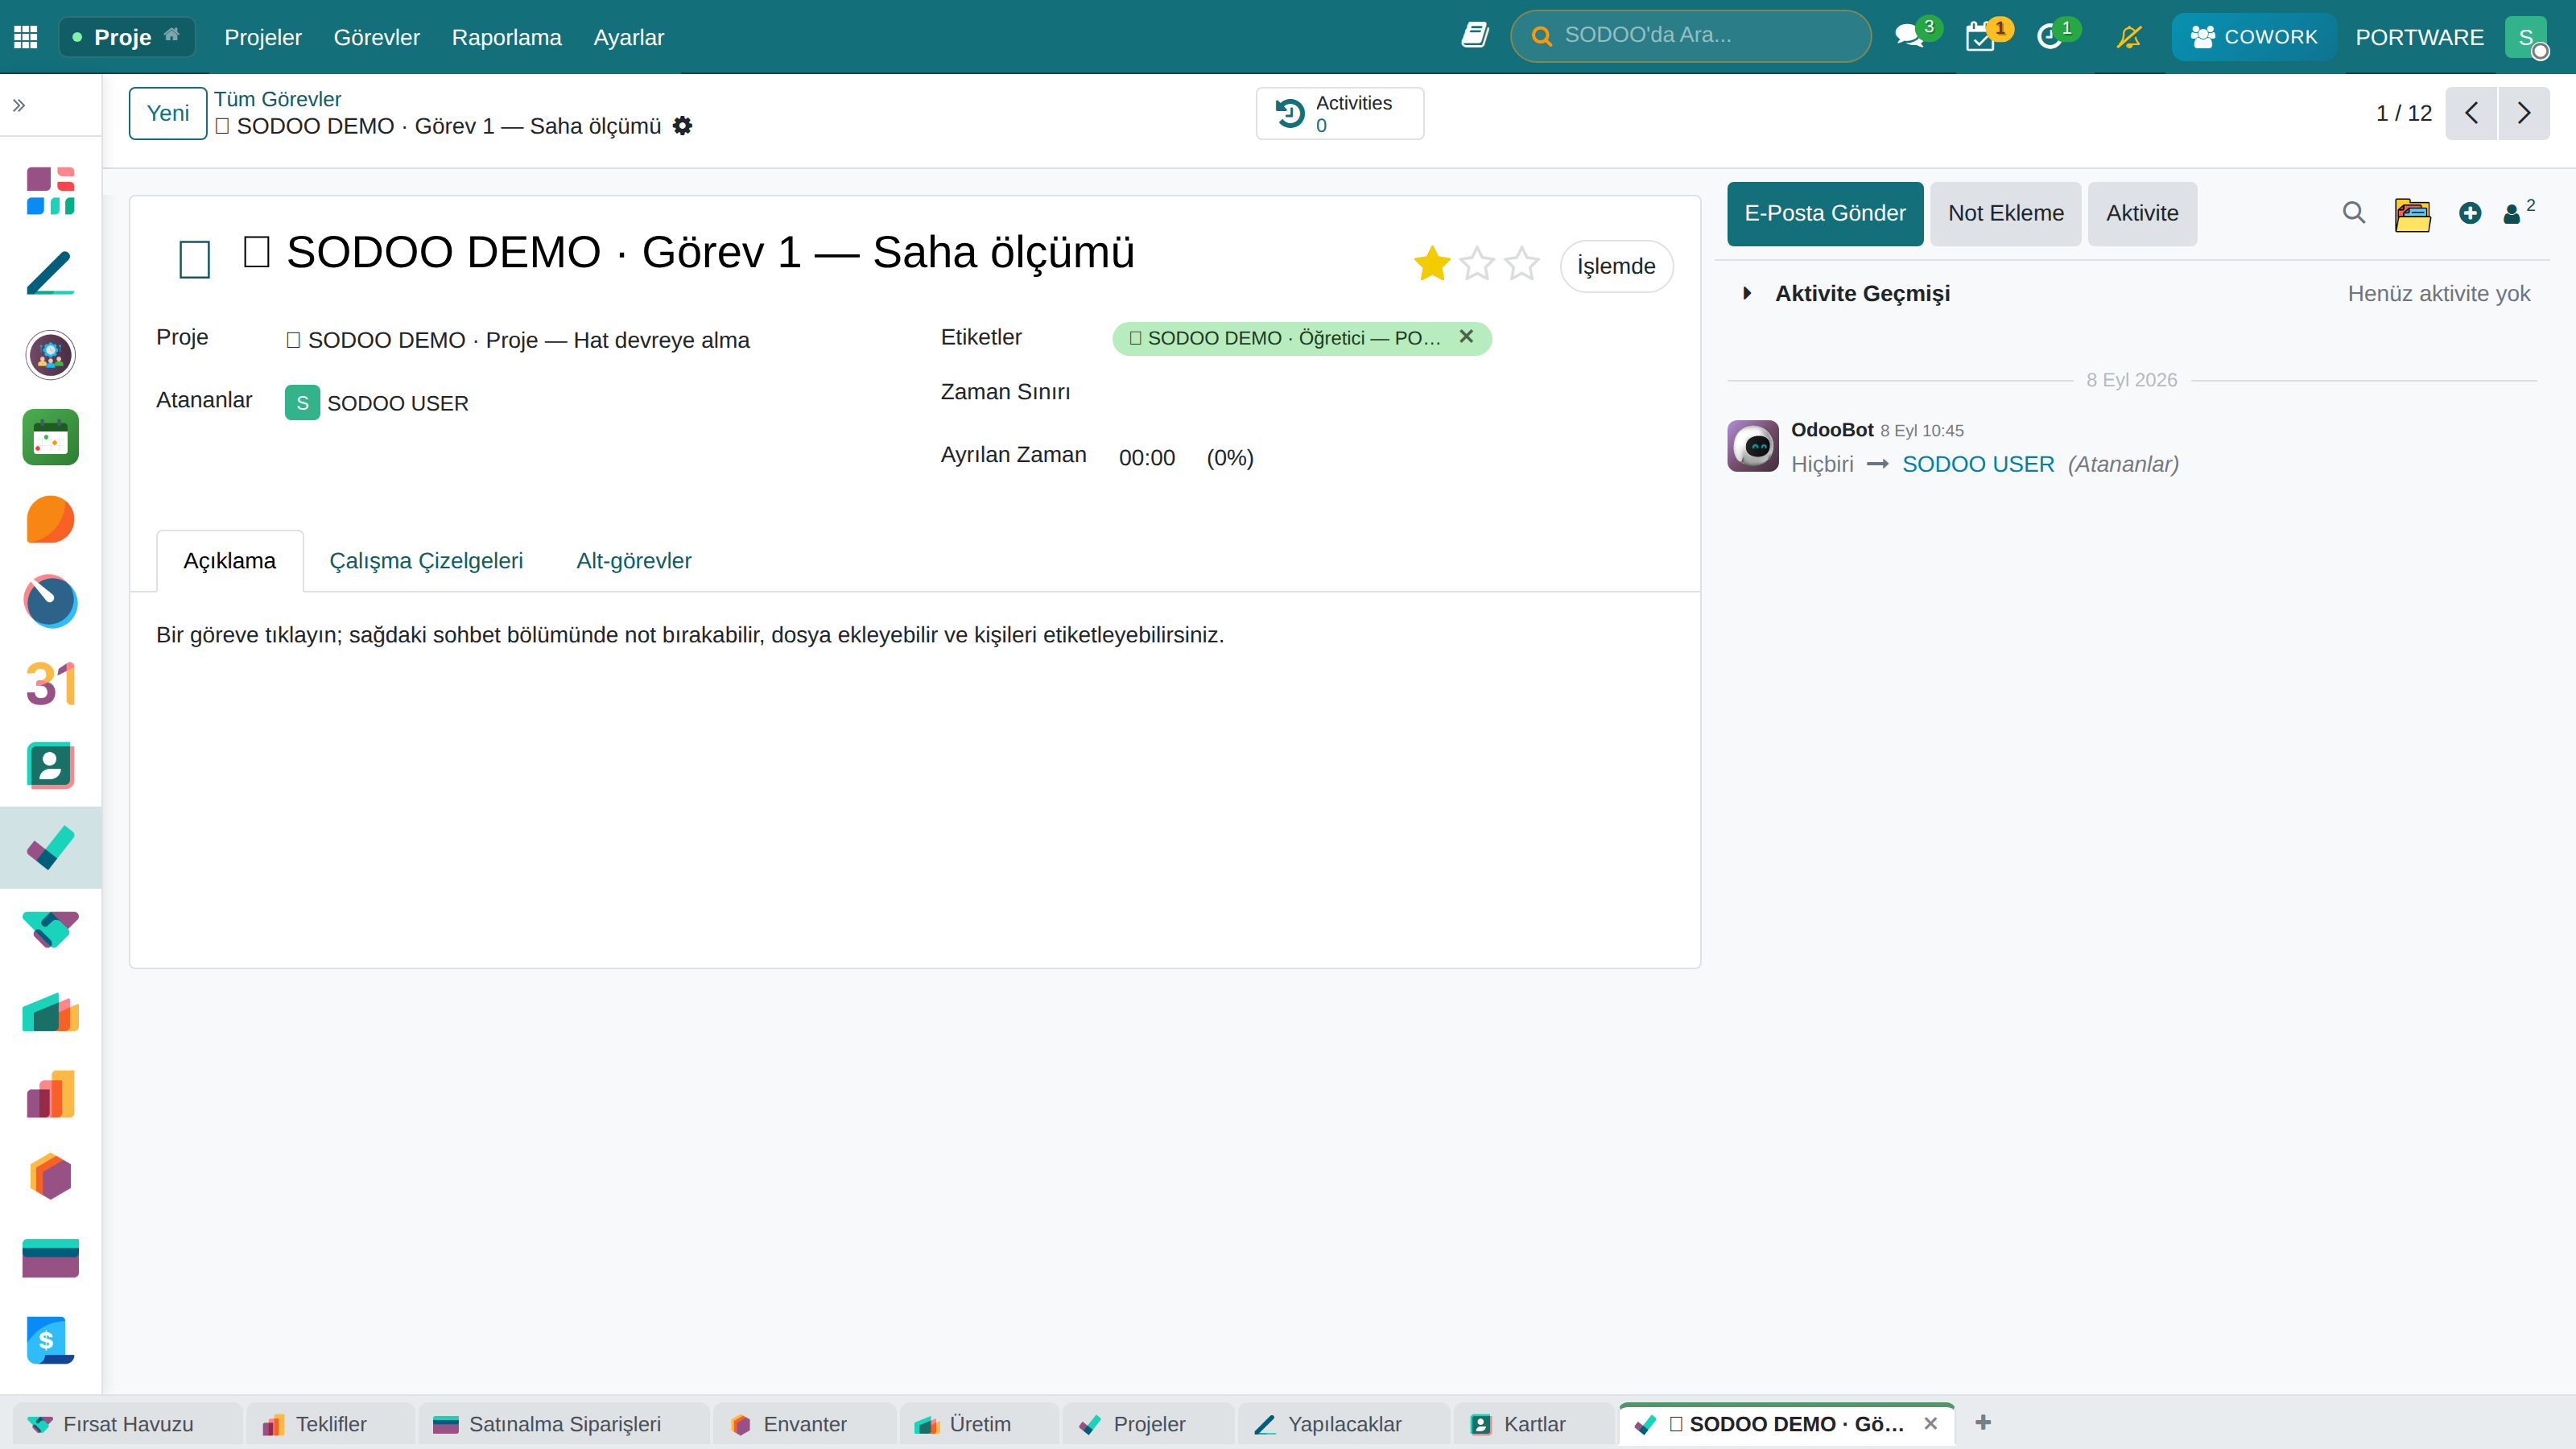The image size is (2576, 1449).
Task: Open the inventory hexagon app in sidebar
Action: pyautogui.click(x=51, y=1176)
